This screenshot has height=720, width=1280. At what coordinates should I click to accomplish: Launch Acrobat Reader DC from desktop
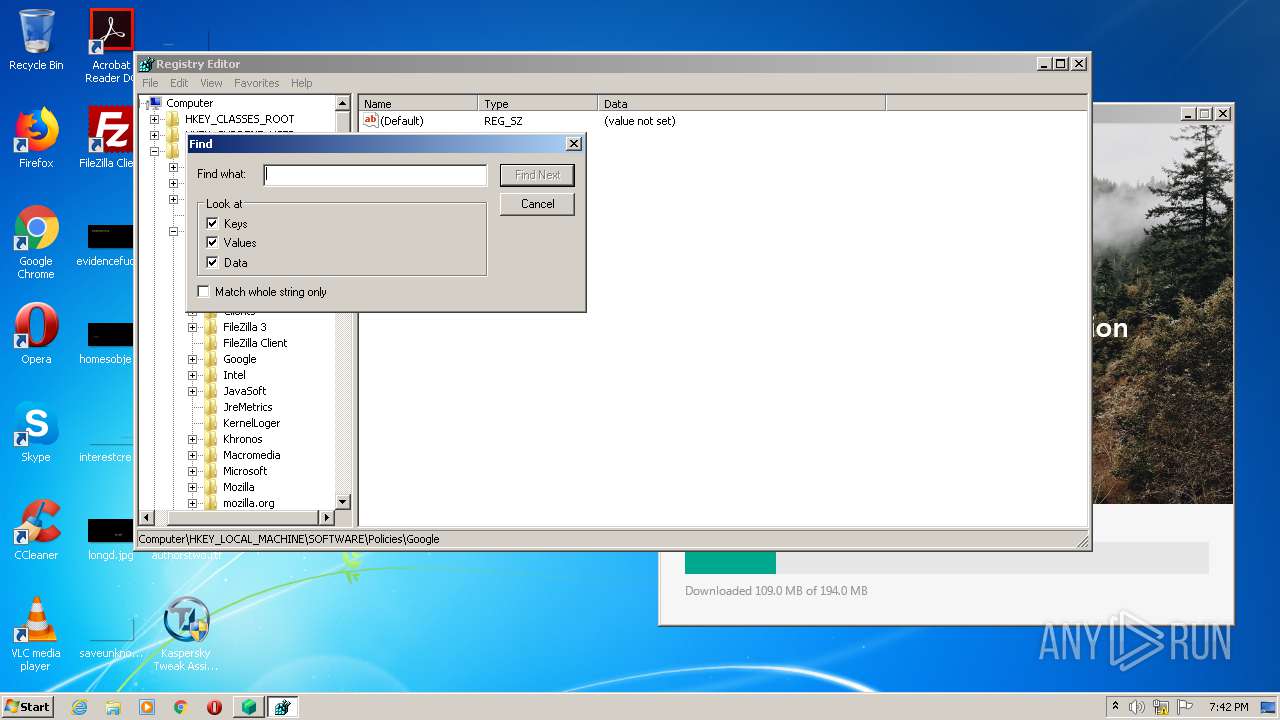(x=111, y=46)
